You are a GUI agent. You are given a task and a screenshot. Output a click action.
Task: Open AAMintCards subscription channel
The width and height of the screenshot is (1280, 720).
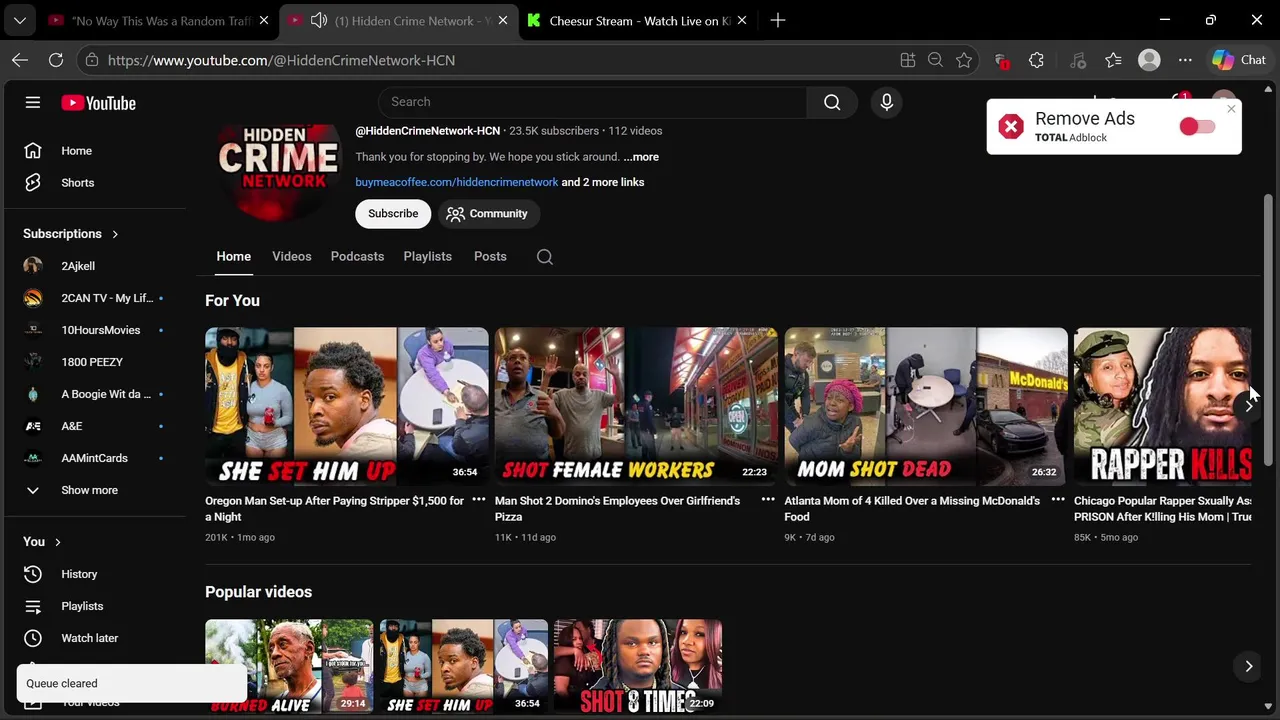[x=94, y=458]
